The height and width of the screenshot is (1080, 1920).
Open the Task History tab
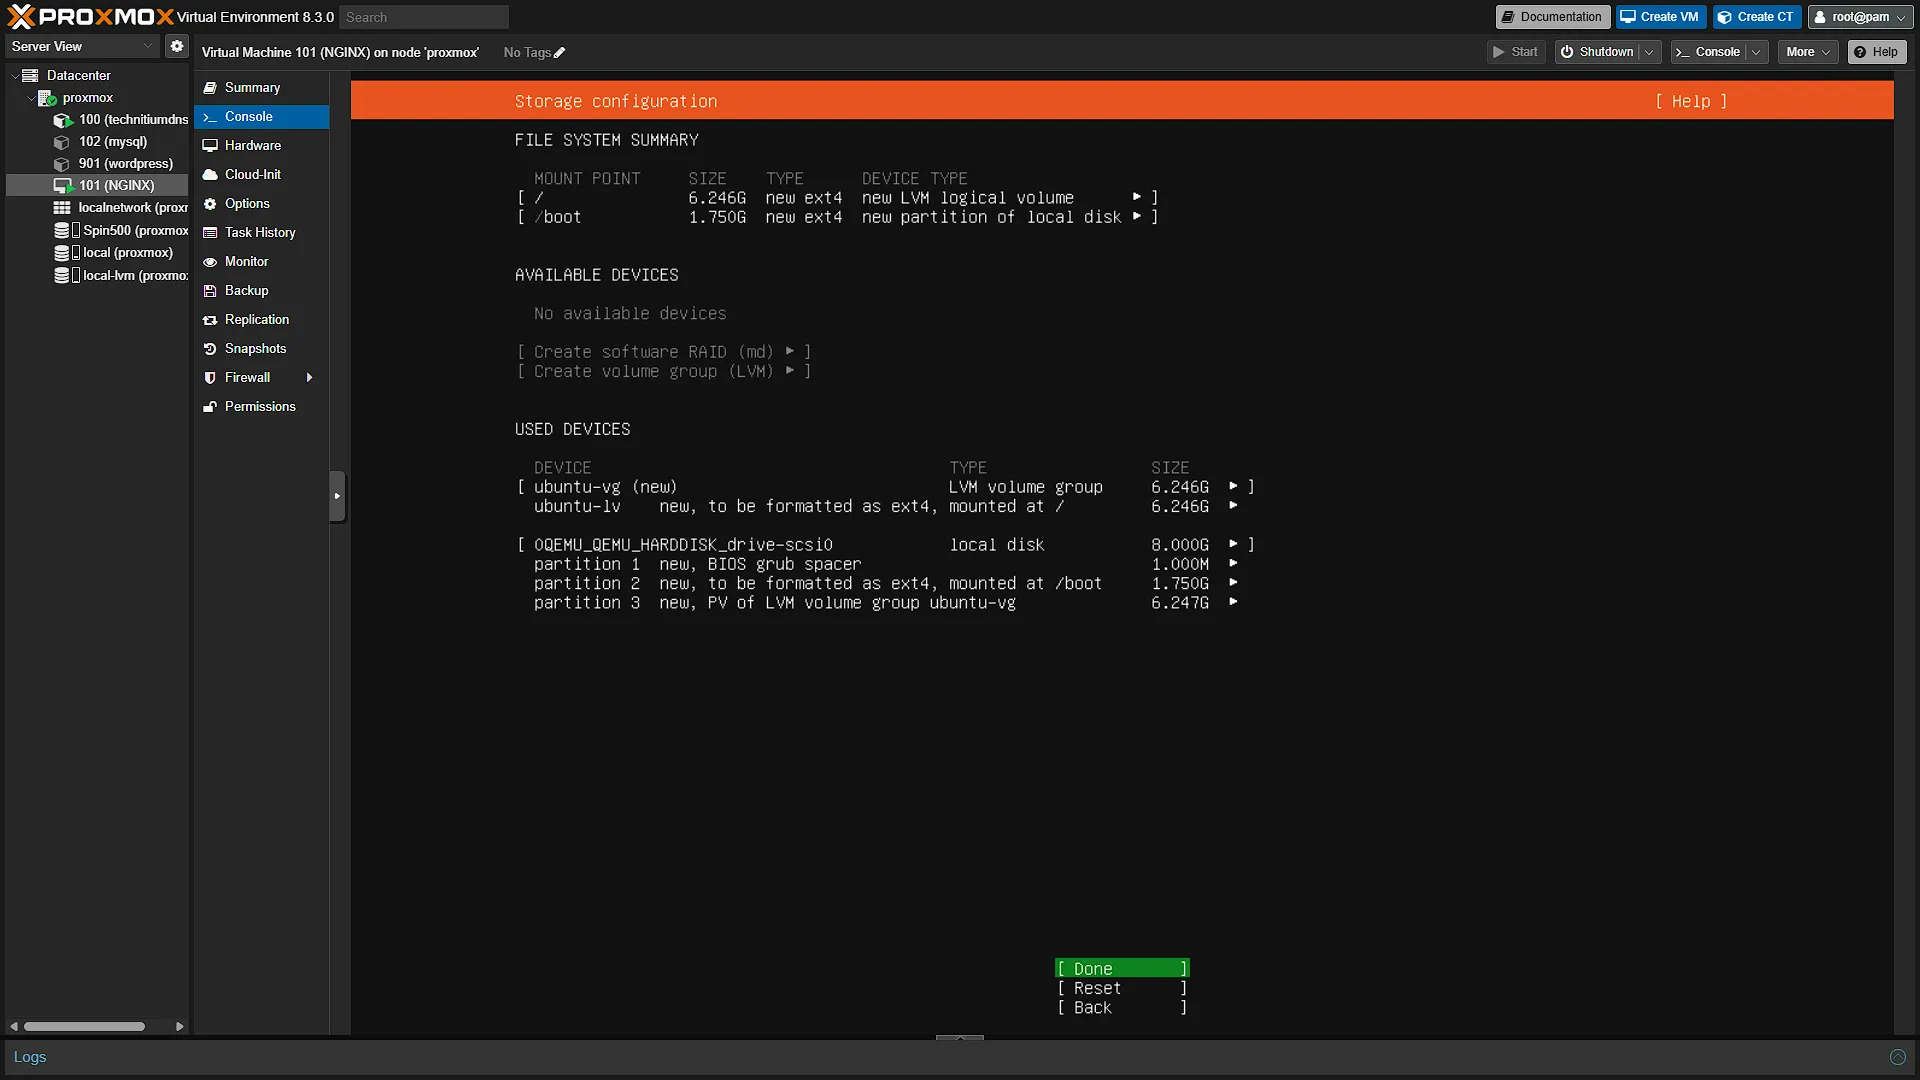261,233
